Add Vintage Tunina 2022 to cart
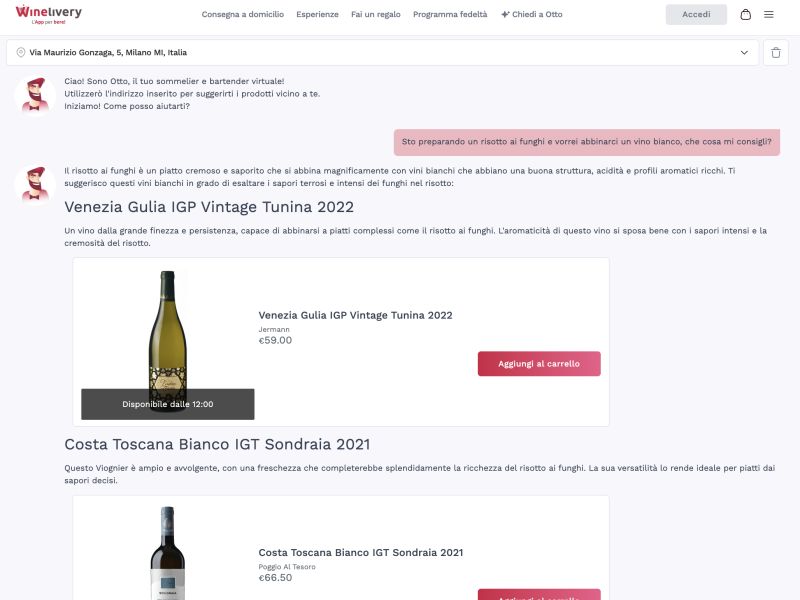800x600 pixels. pos(538,363)
